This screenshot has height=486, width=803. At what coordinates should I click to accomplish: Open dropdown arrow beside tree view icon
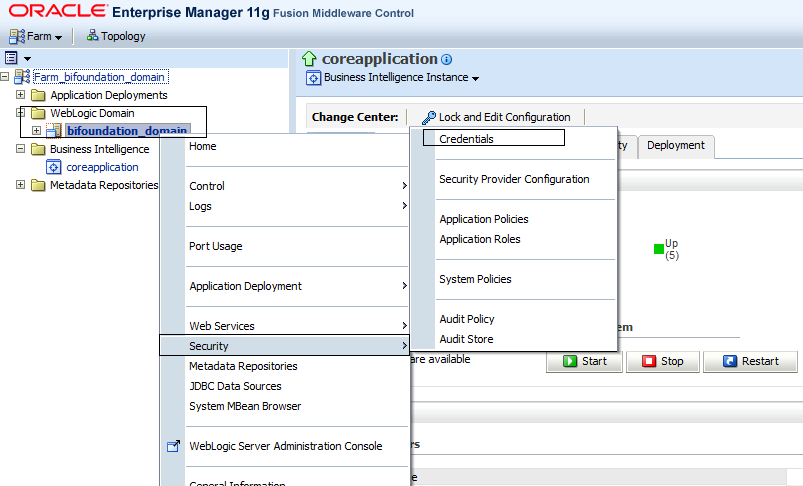[x=27, y=59]
